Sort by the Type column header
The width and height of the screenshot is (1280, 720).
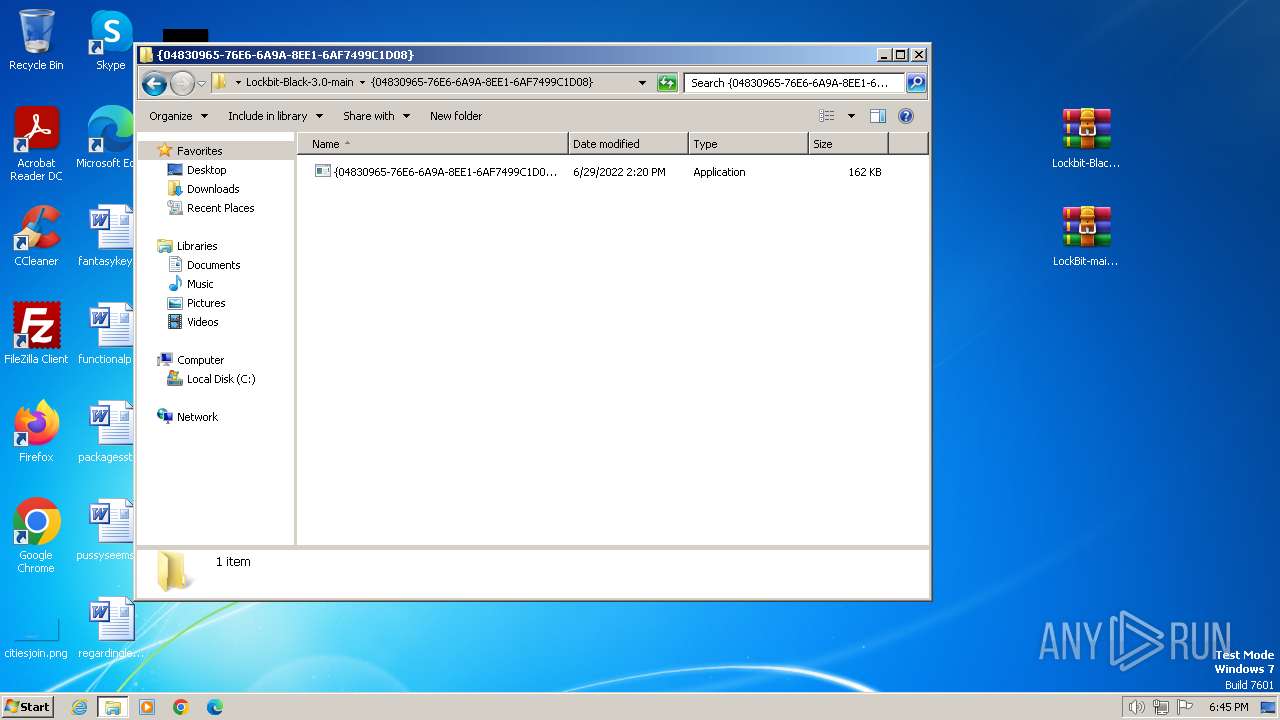pyautogui.click(x=748, y=144)
